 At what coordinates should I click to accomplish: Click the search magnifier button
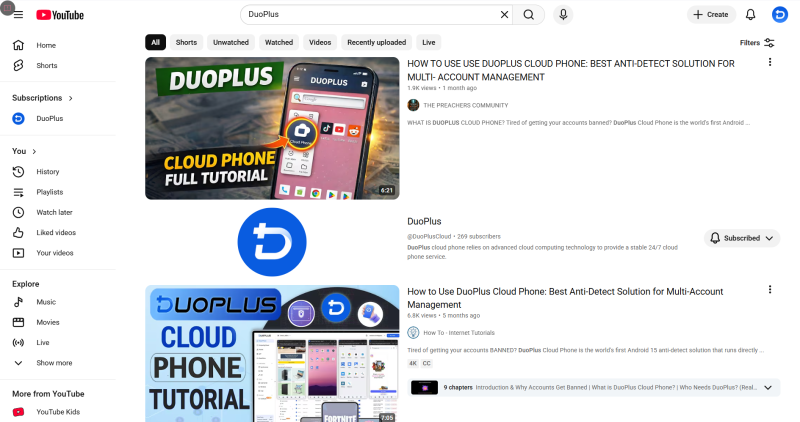pyautogui.click(x=529, y=14)
